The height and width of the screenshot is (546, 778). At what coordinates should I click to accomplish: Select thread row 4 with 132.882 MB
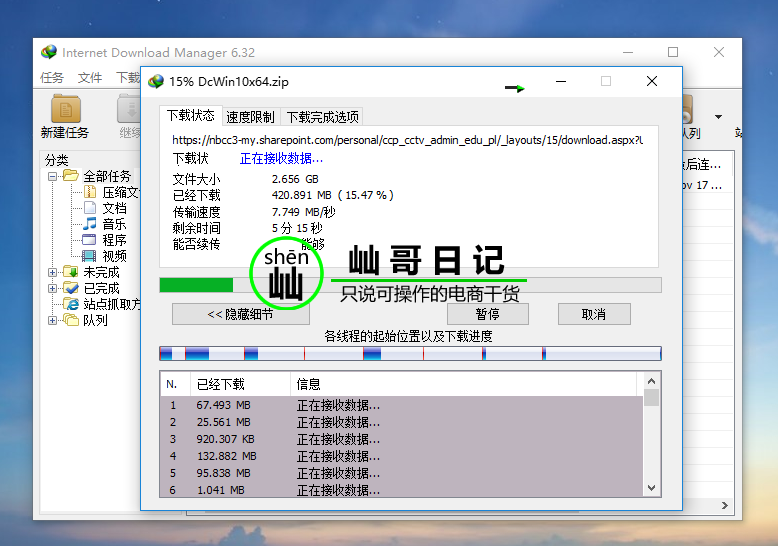[x=402, y=456]
